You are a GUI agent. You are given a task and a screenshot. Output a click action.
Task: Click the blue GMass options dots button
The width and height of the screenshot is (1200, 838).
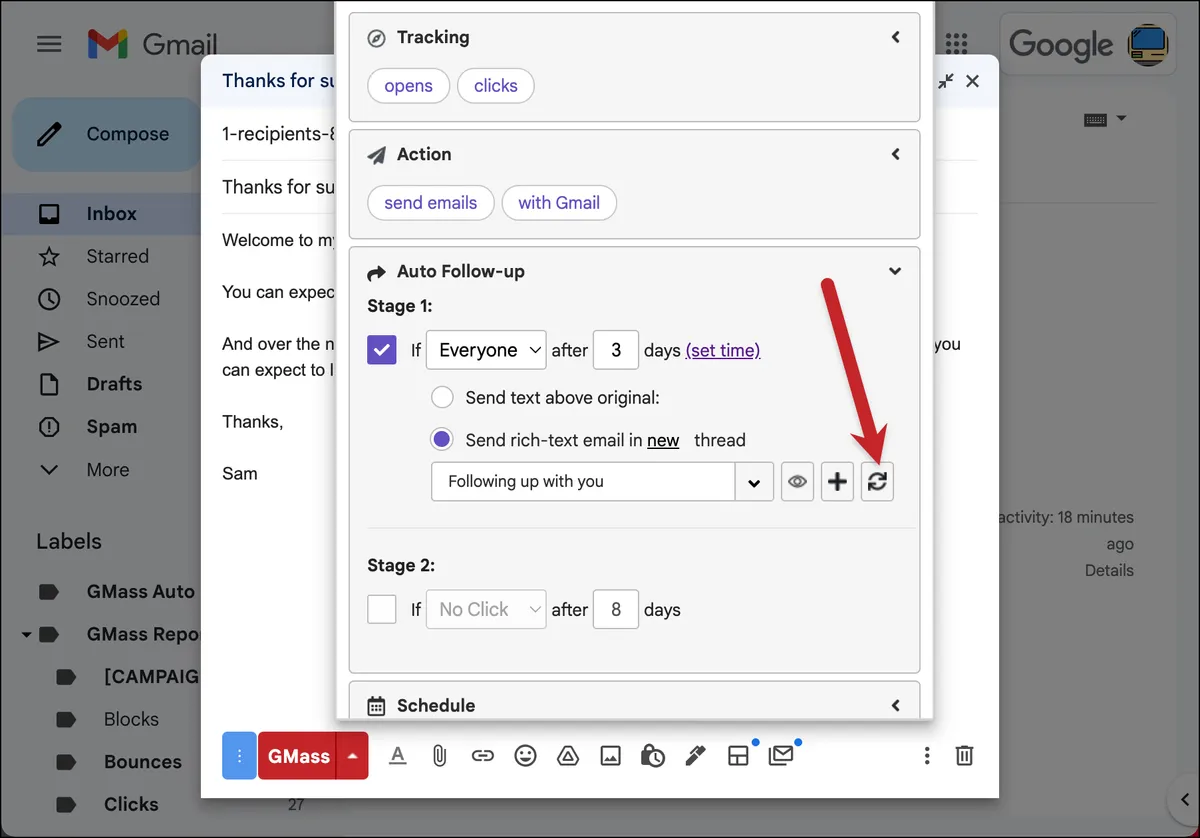click(x=239, y=756)
